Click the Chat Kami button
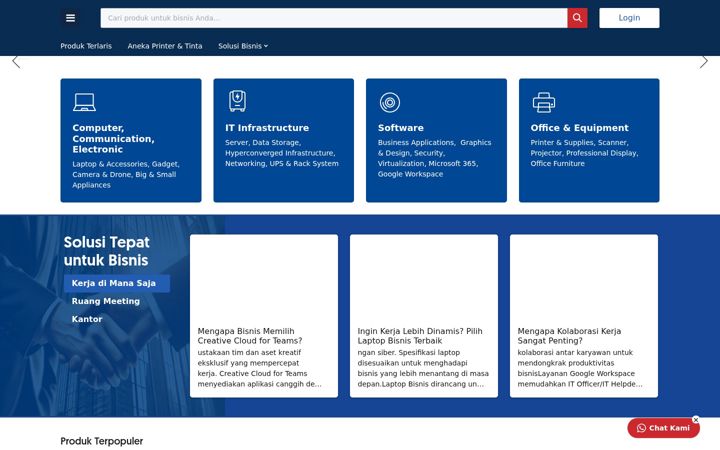This screenshot has height=450, width=720. click(x=664, y=428)
